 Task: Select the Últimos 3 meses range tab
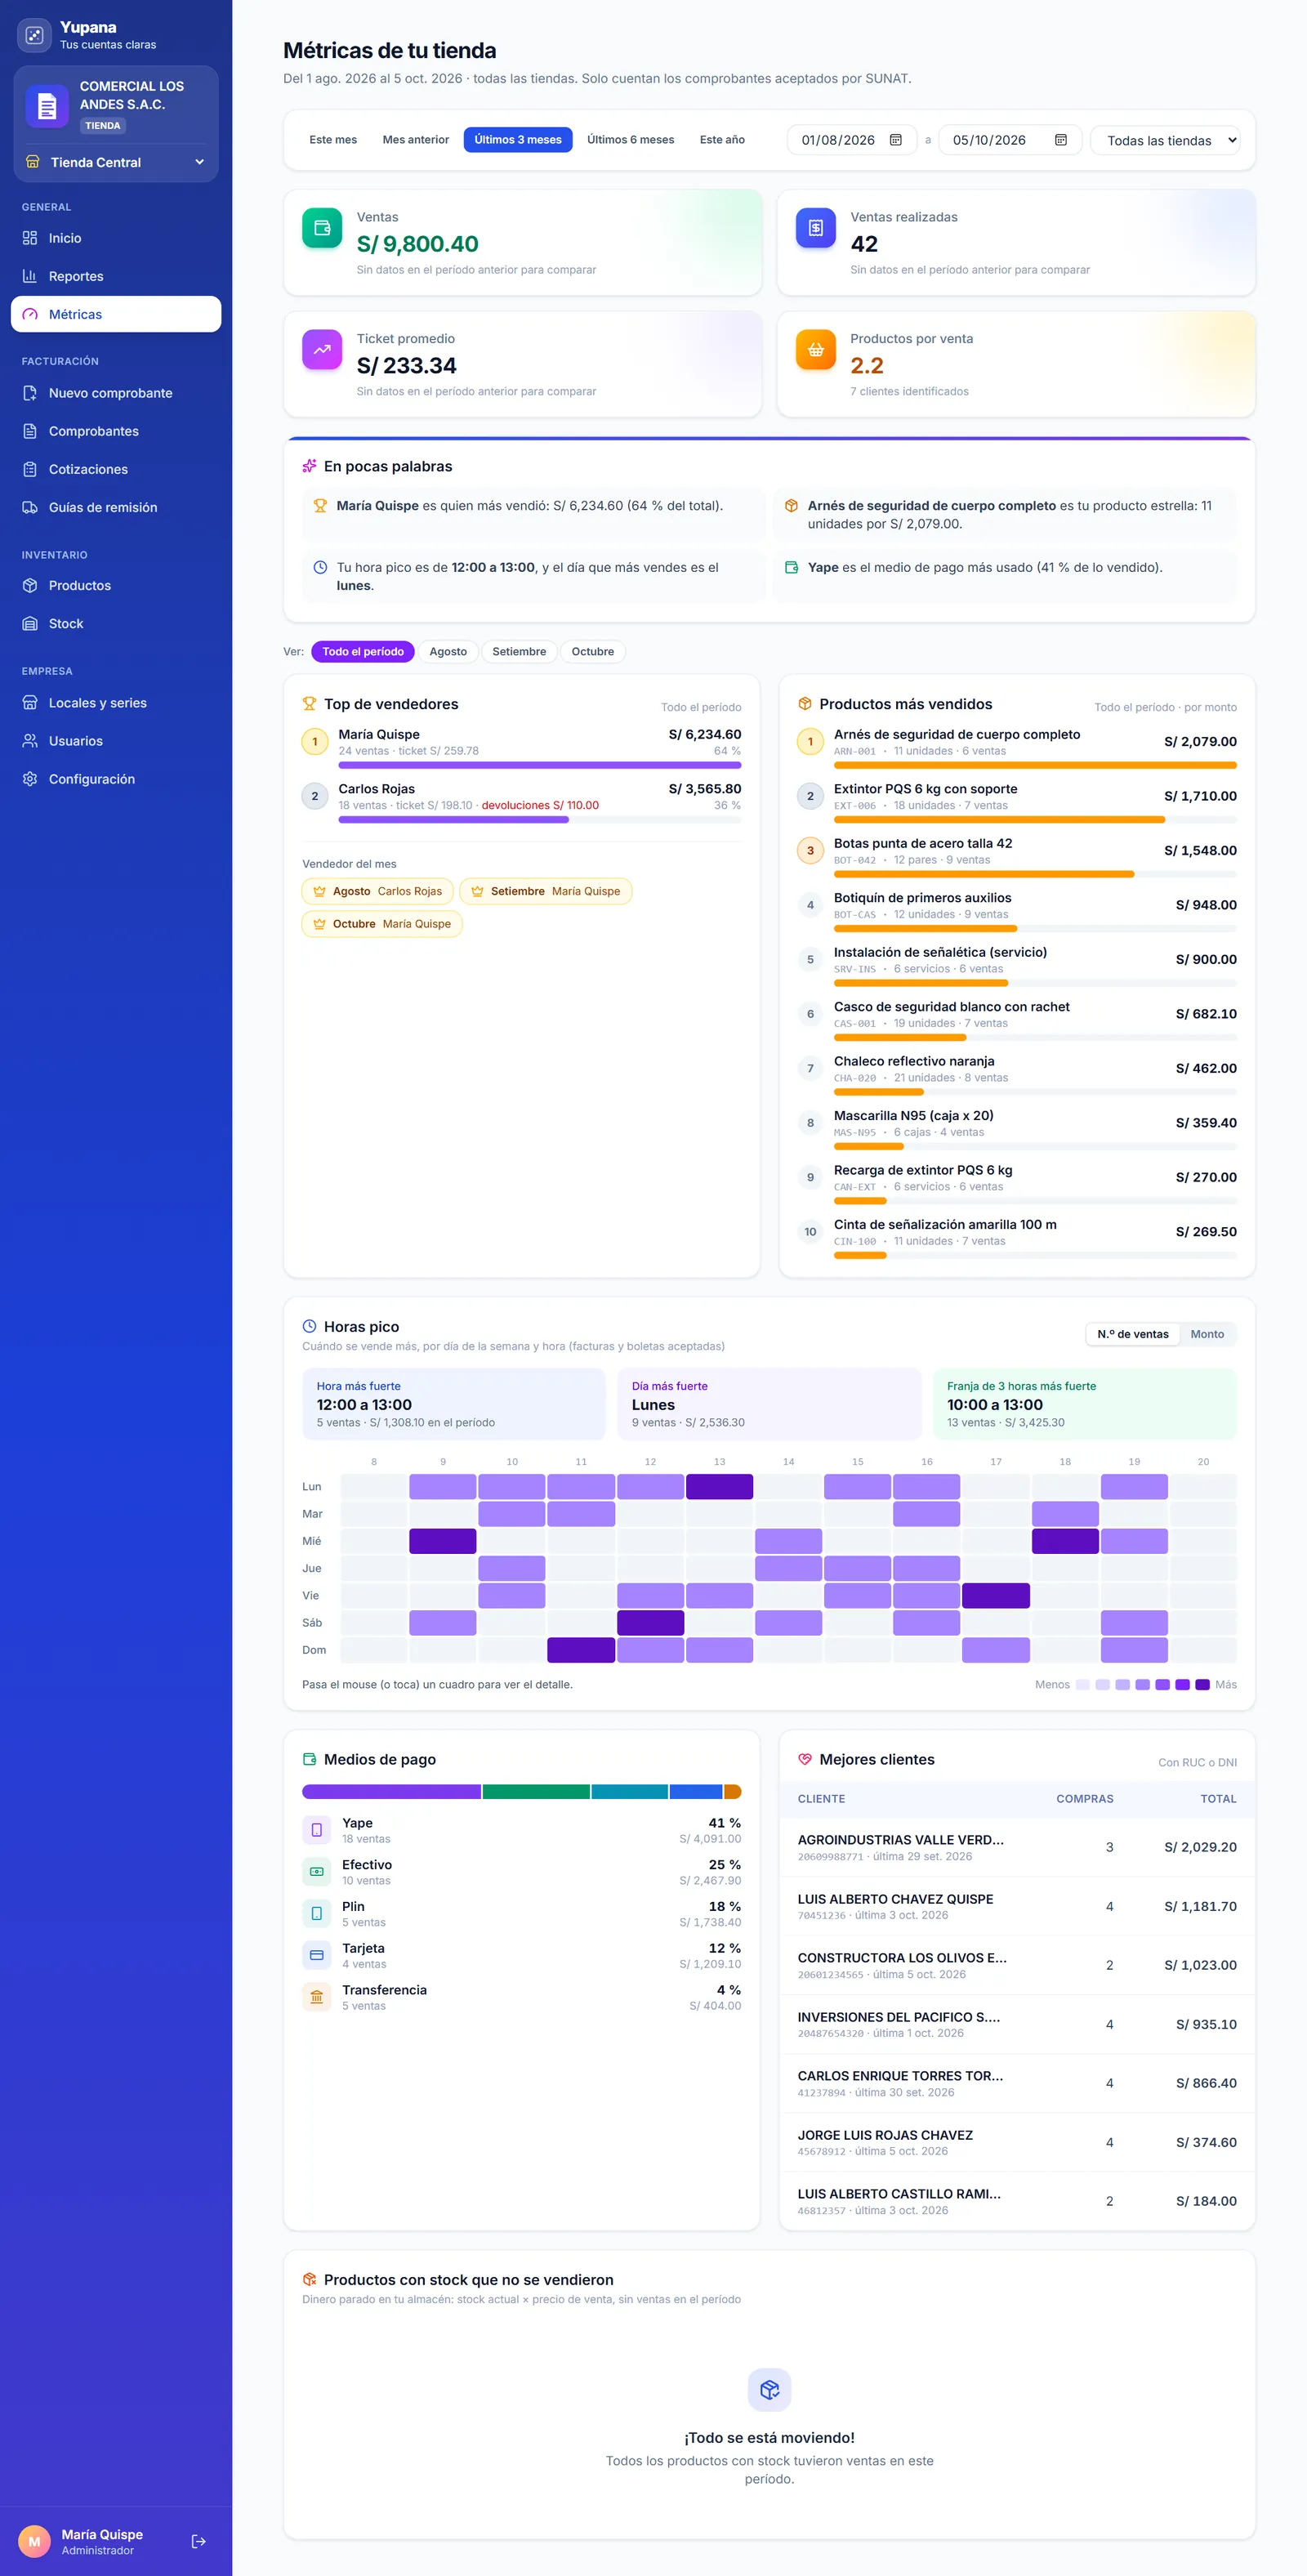[x=518, y=140]
